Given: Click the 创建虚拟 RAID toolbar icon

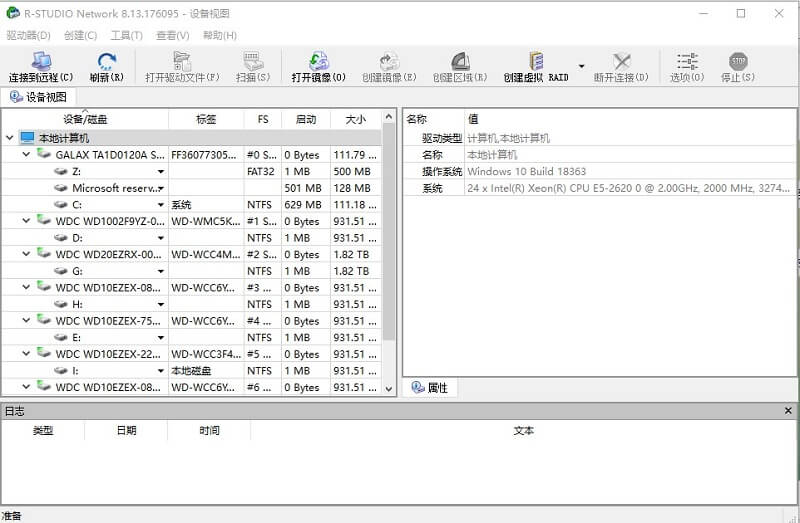Looking at the screenshot, I should [536, 61].
